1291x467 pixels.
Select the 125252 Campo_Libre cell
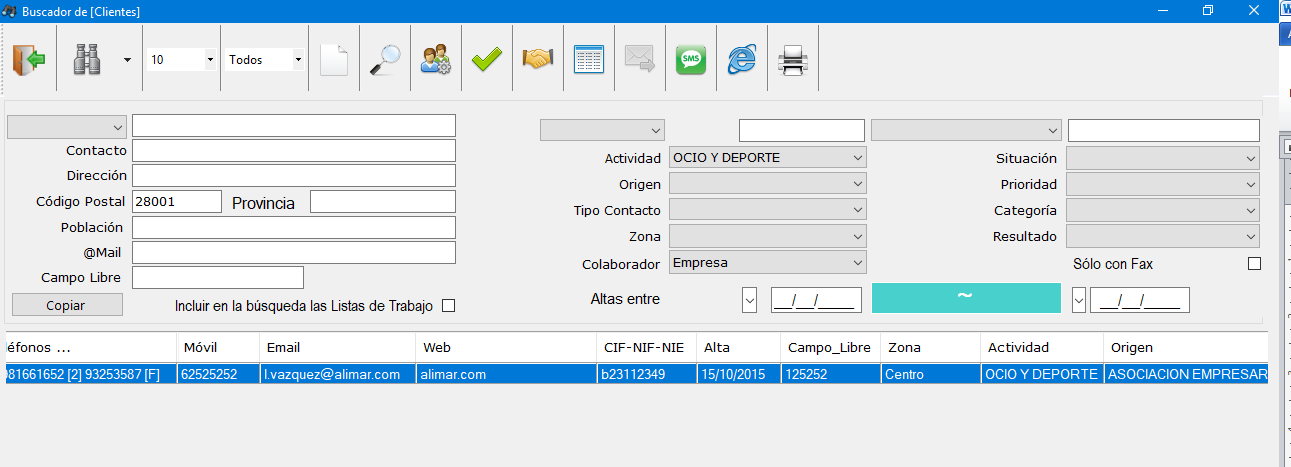830,374
